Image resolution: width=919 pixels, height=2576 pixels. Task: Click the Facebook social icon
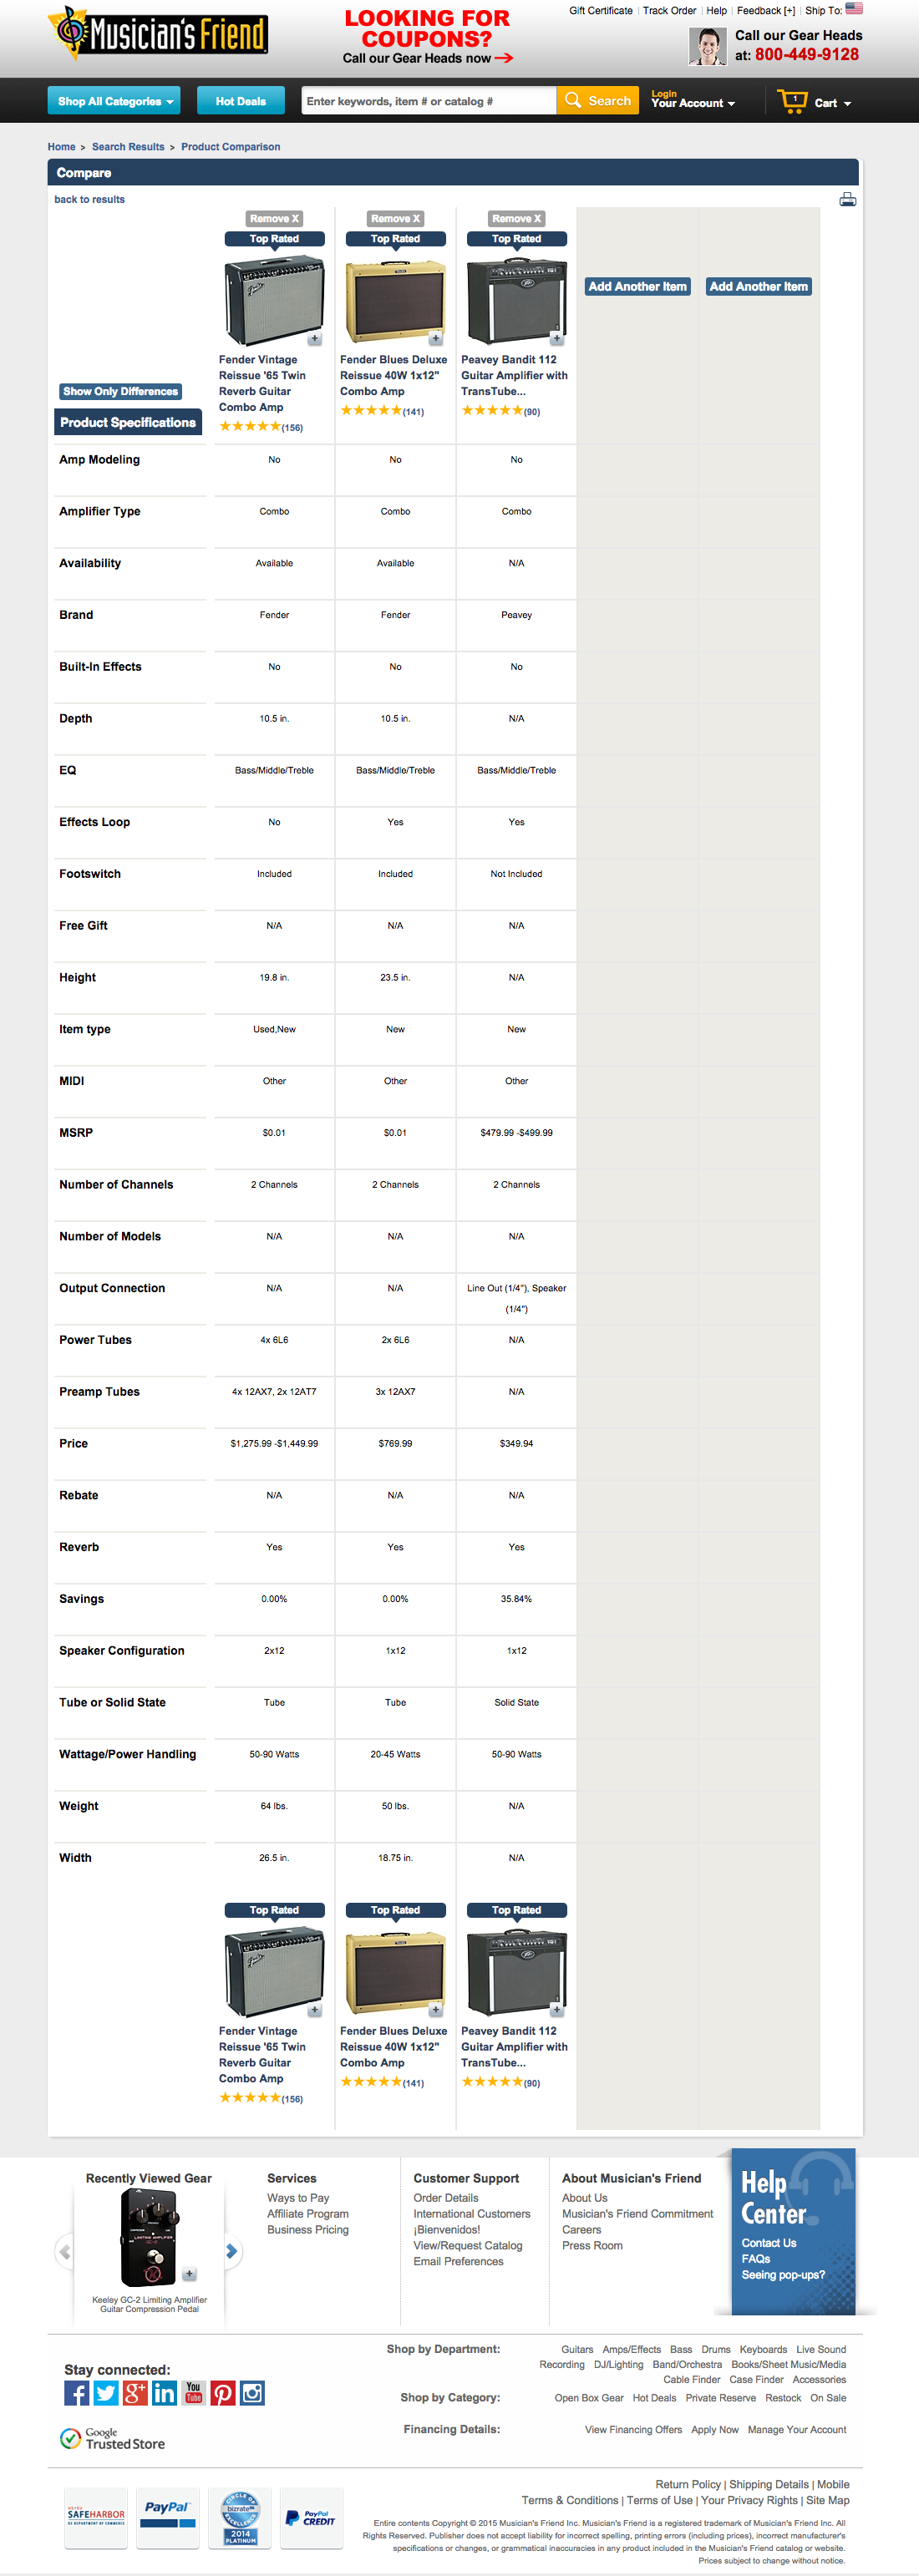[77, 2393]
